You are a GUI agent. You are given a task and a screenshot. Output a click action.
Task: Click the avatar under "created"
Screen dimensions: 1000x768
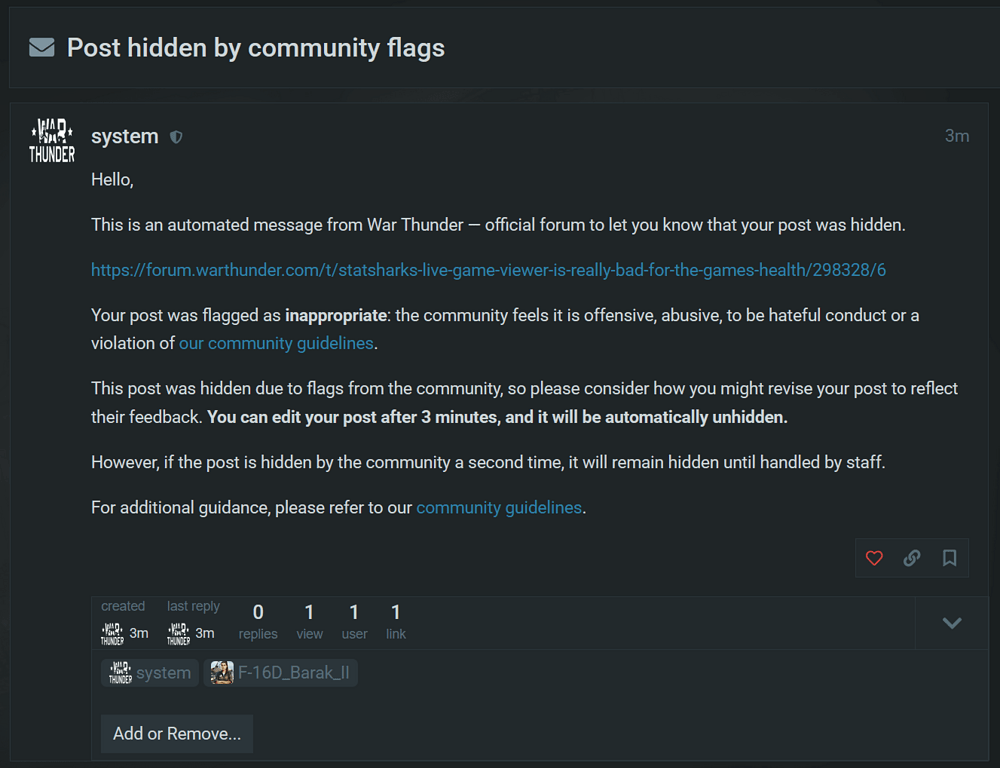112,633
